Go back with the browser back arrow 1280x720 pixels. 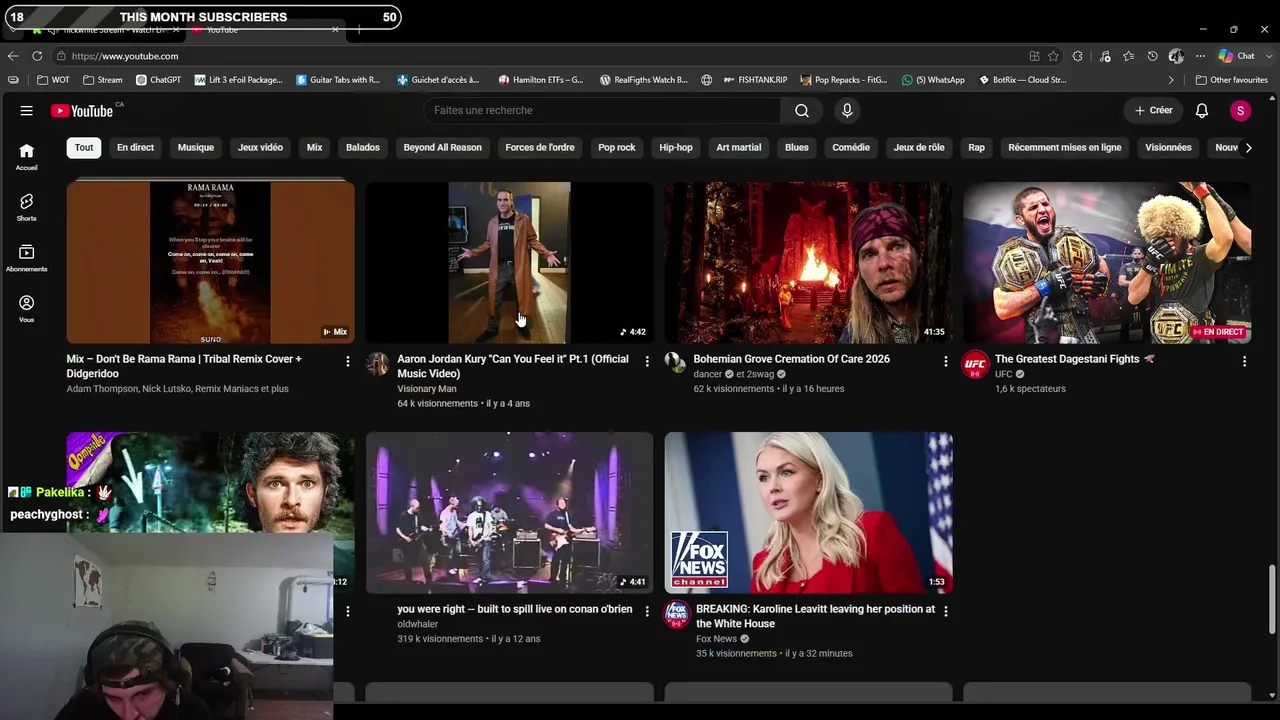(x=13, y=56)
